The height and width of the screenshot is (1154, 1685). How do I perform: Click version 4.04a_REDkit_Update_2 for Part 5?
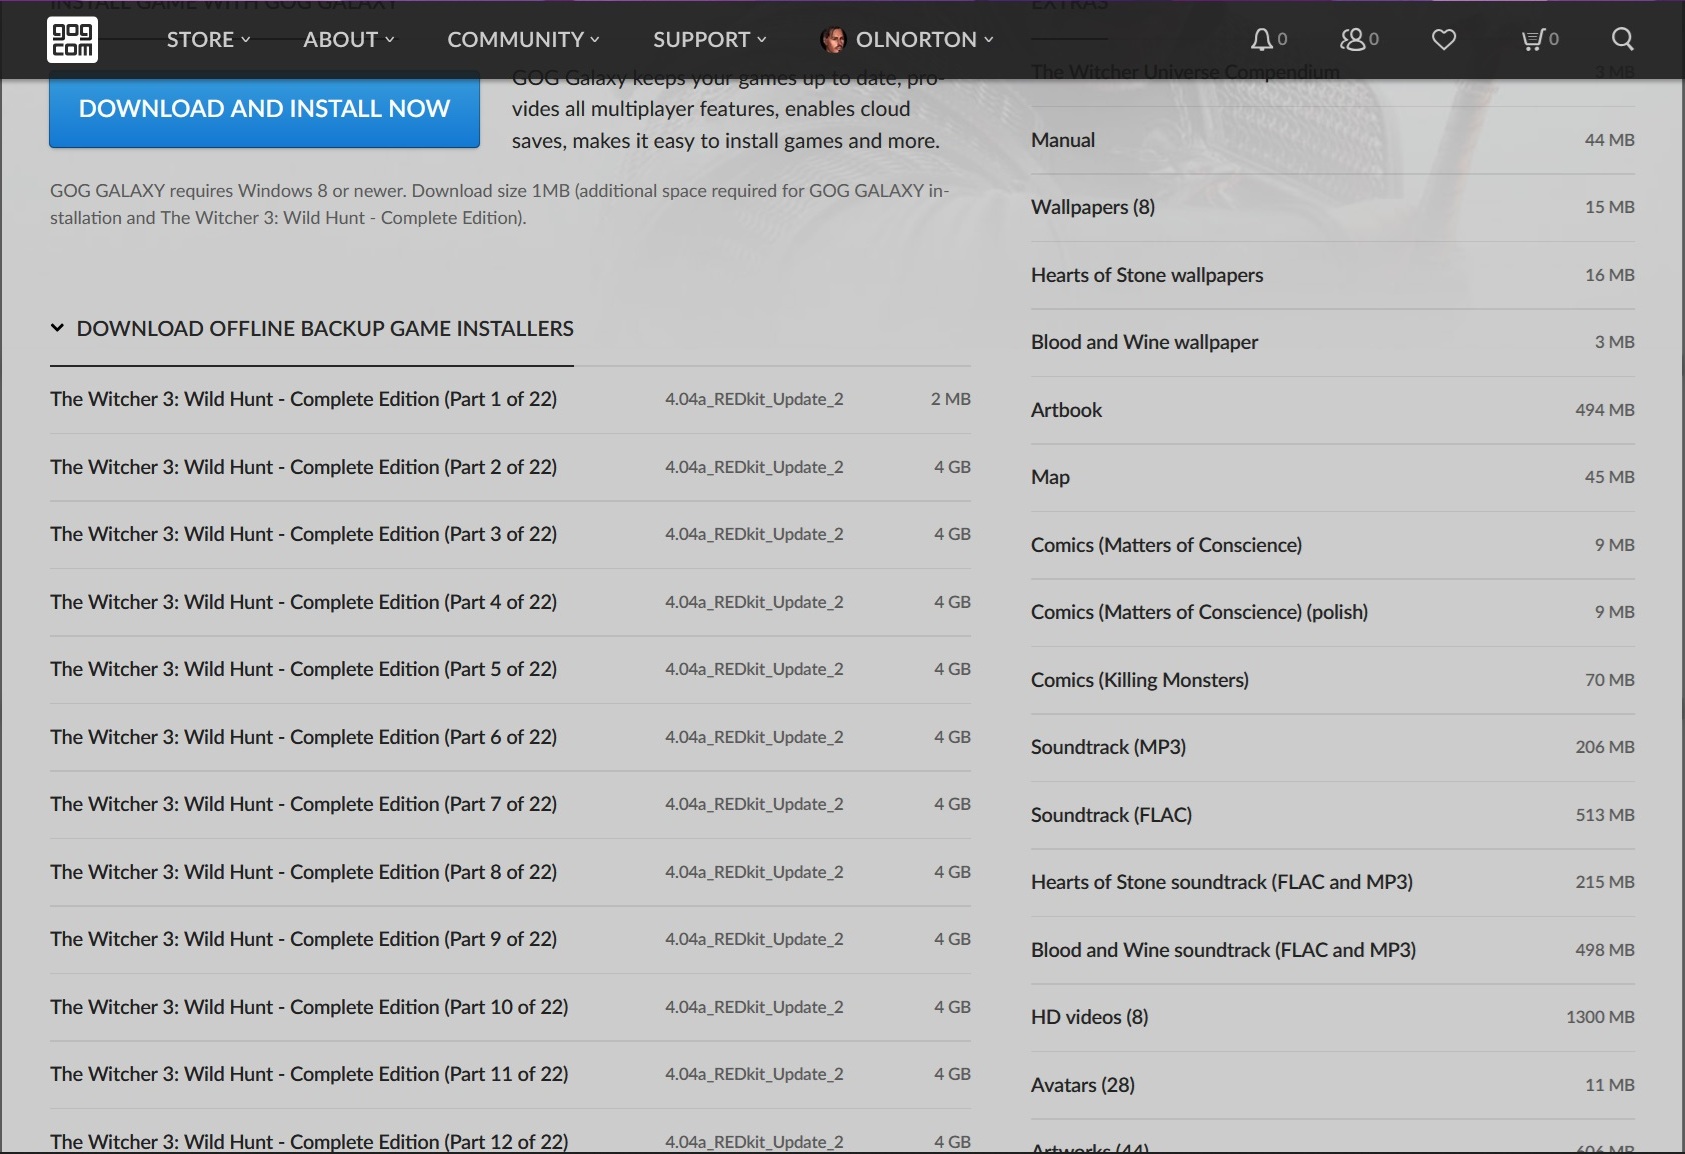click(x=754, y=669)
